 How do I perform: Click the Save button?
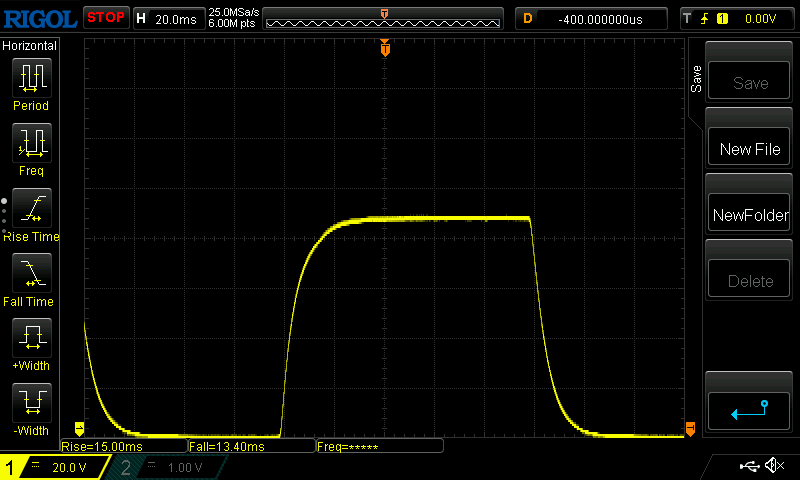point(748,81)
